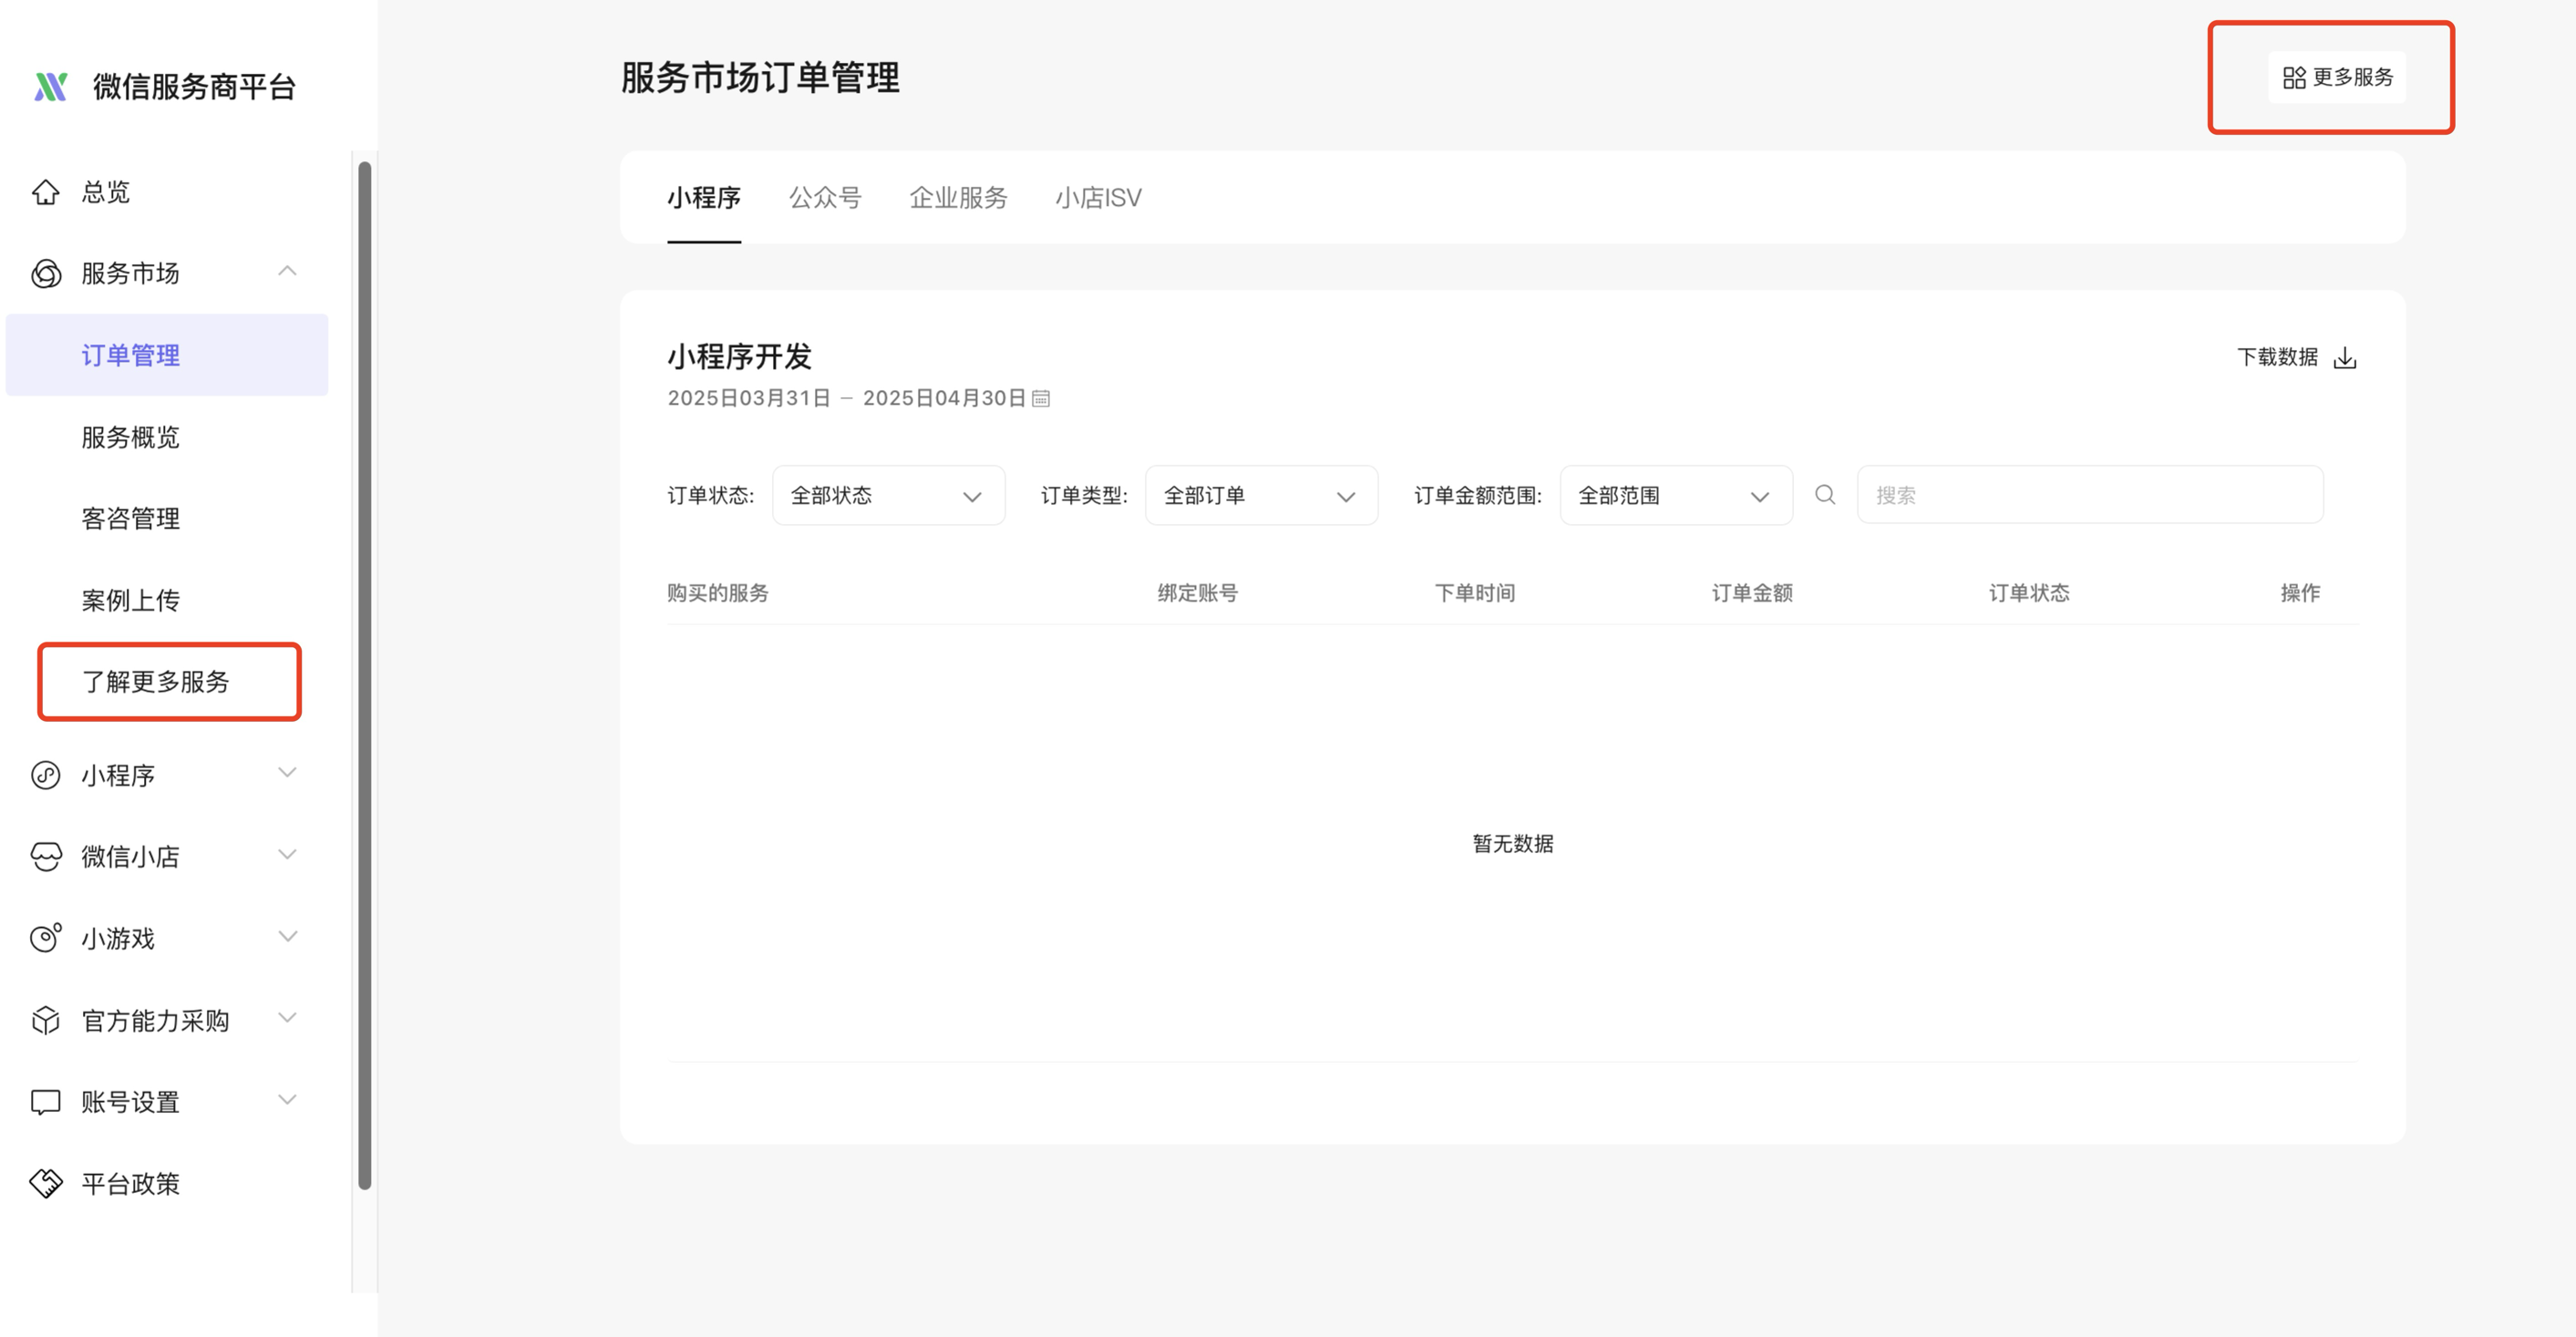Viewport: 2576px width, 1337px height.
Task: Switch to the 公众号 tab
Action: (x=825, y=198)
